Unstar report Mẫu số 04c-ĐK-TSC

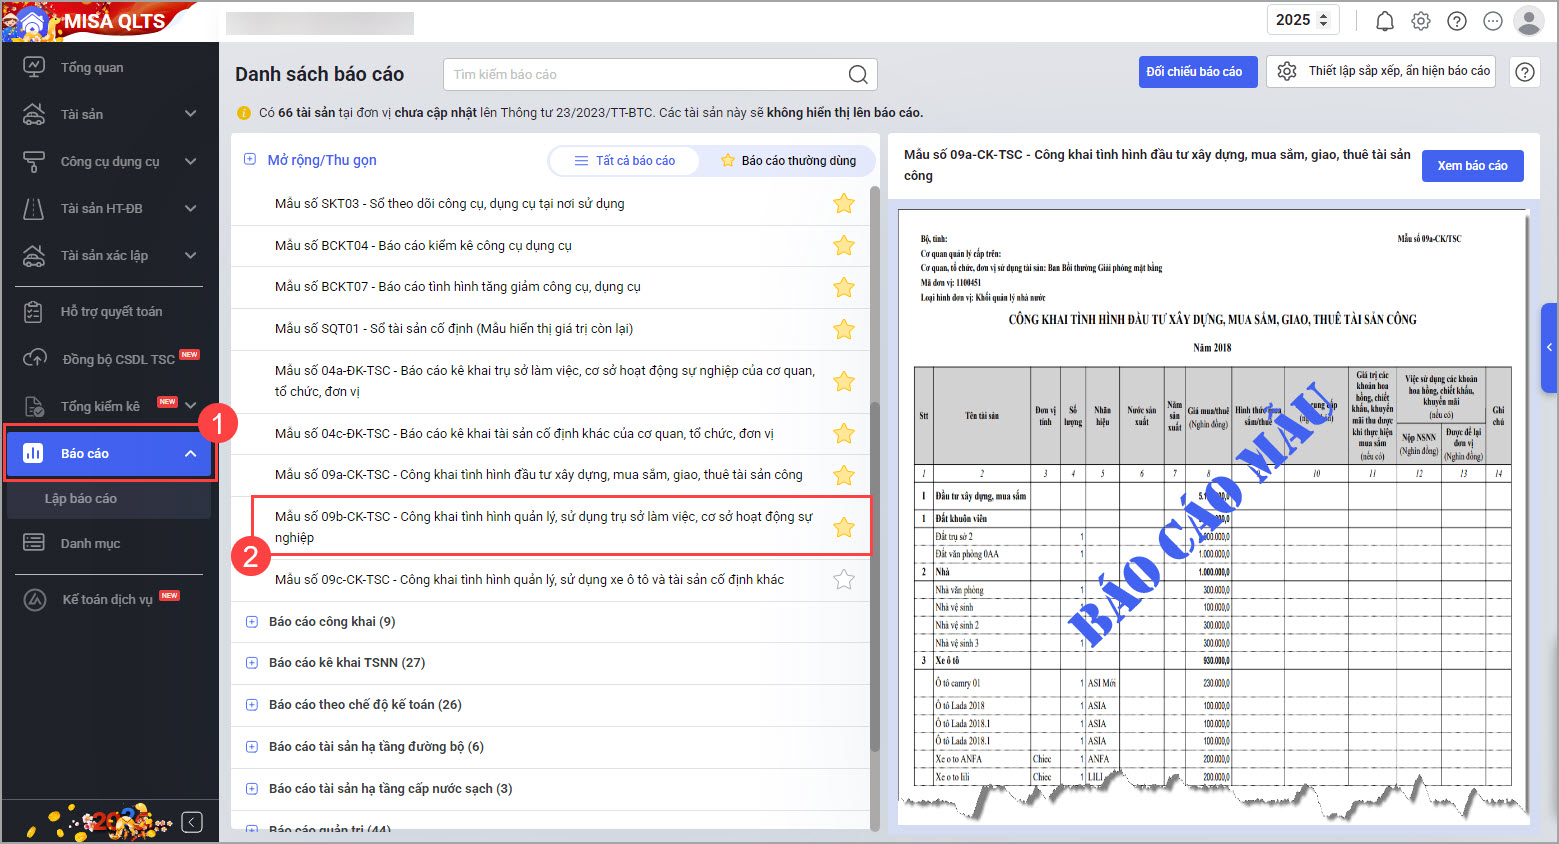(844, 433)
